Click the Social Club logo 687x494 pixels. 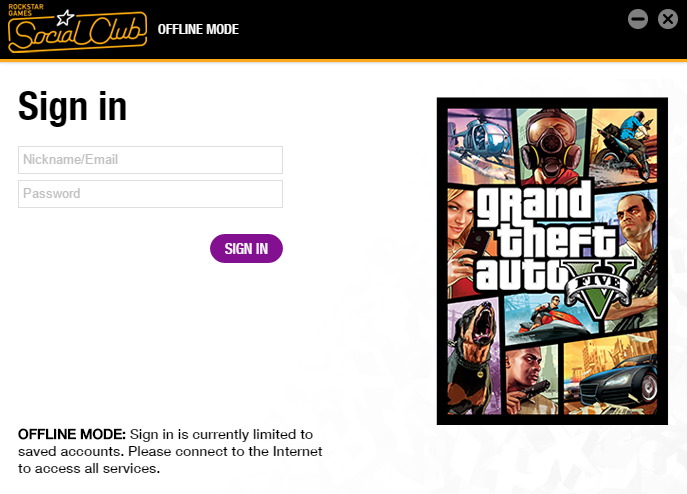(77, 29)
